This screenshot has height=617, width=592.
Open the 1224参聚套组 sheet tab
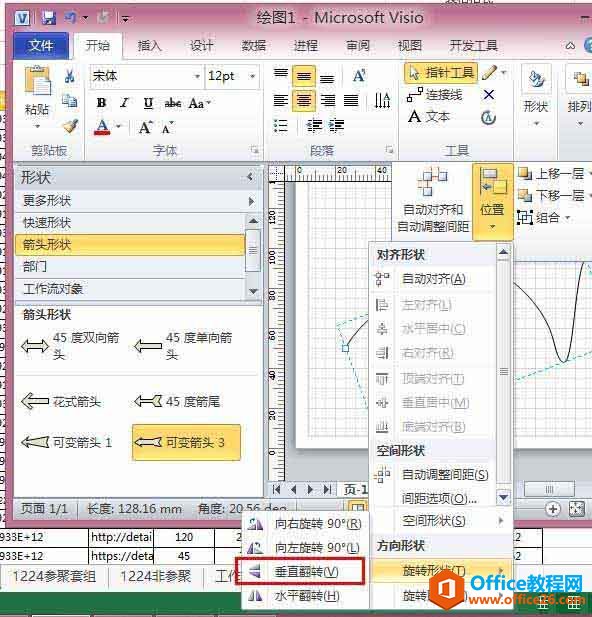[54, 576]
